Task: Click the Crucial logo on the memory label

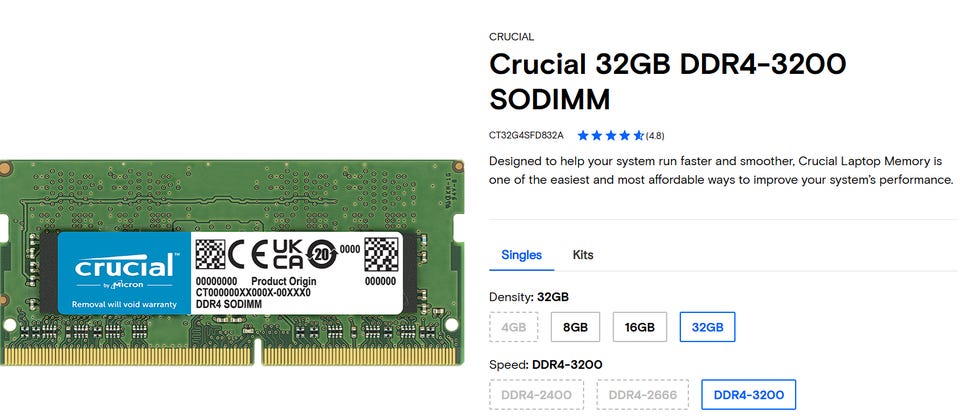Action: (124, 269)
